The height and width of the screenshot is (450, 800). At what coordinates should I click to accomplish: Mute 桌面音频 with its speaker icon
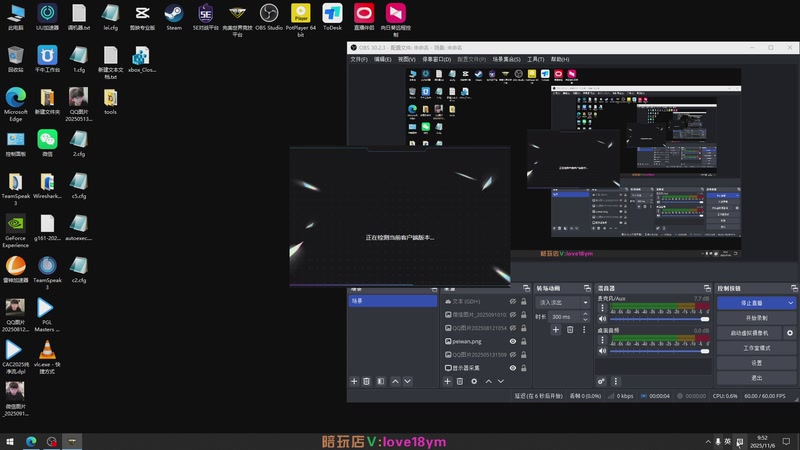[x=603, y=351]
